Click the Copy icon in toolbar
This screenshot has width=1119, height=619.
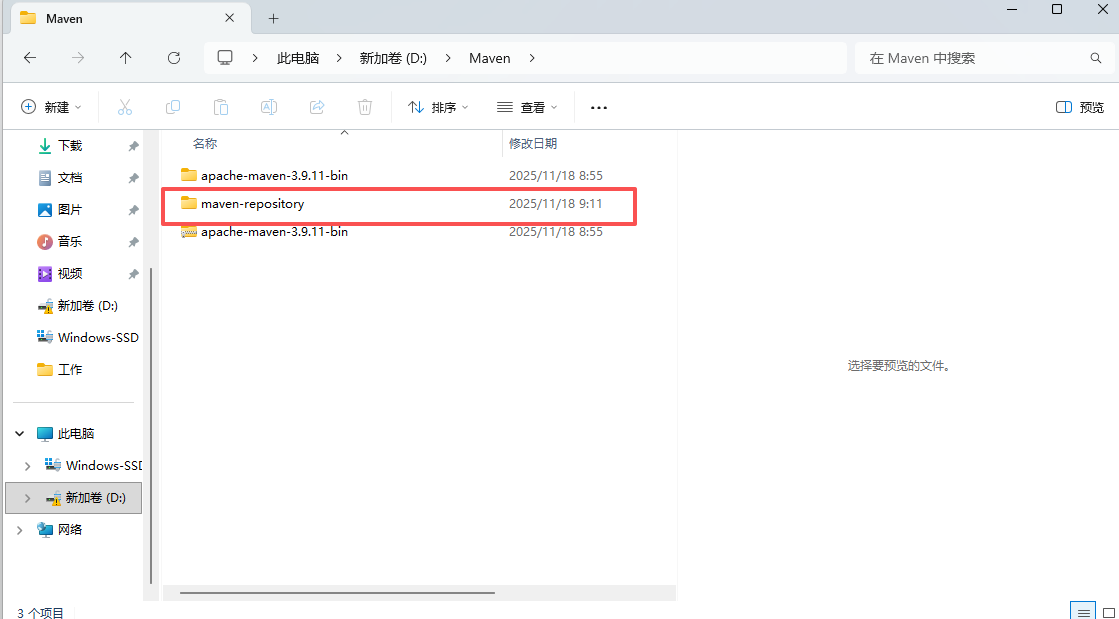click(173, 107)
